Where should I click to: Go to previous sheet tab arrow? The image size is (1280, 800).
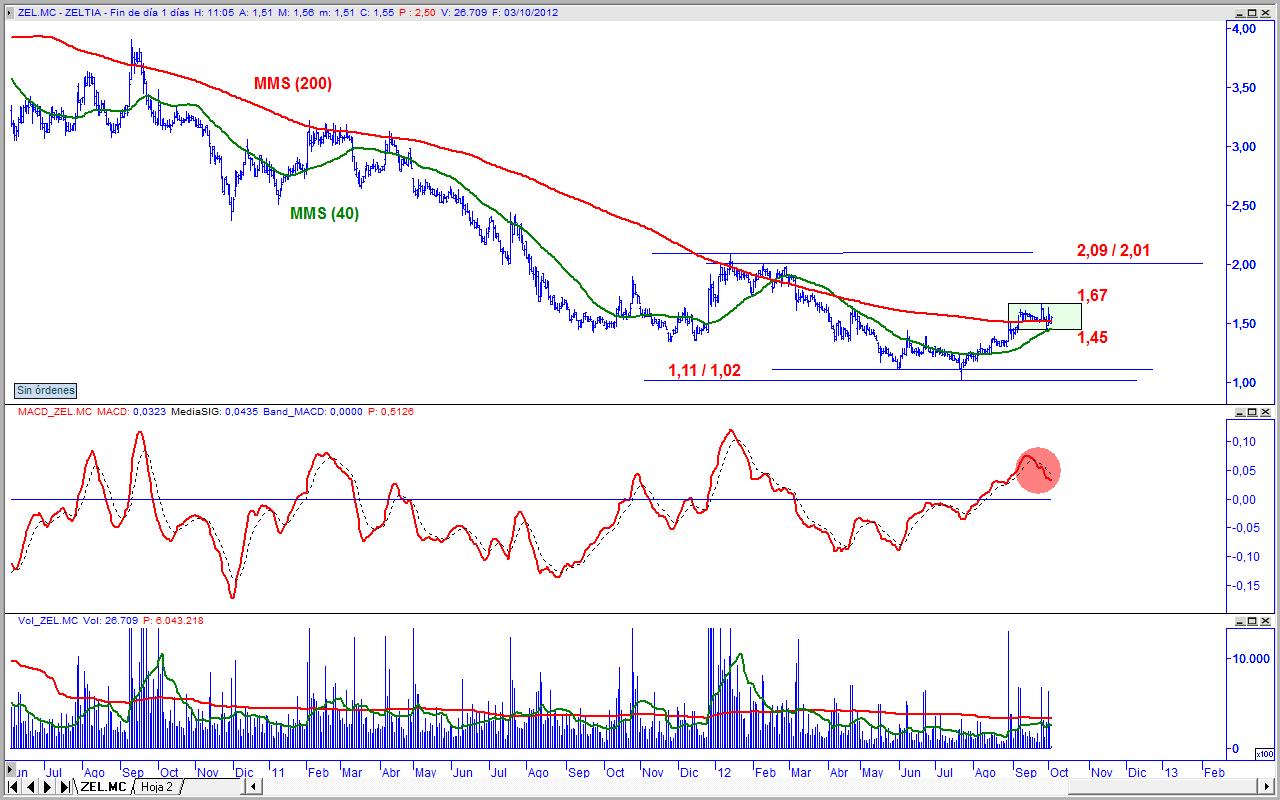click(30, 787)
